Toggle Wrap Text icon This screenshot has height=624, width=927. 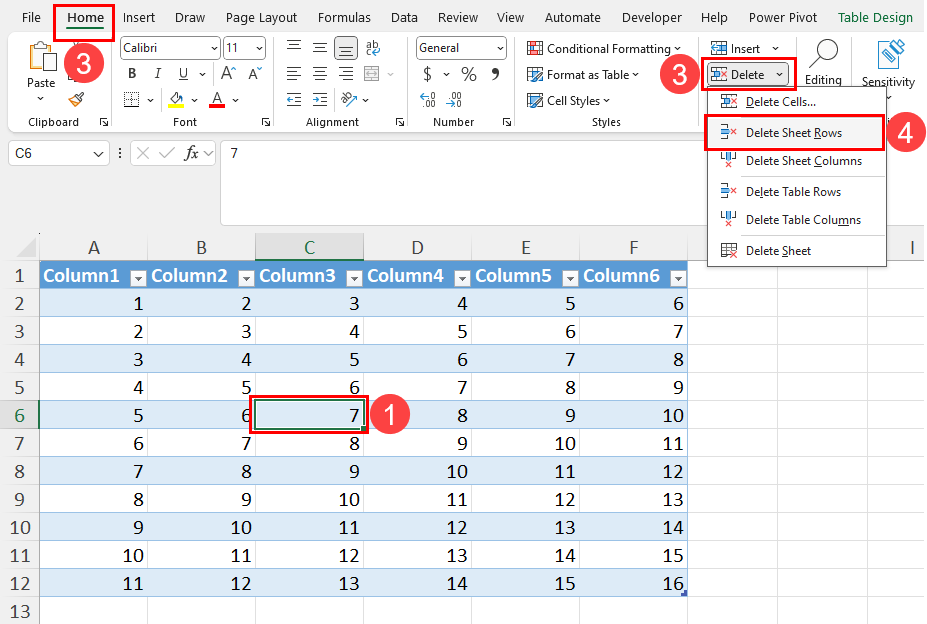click(x=373, y=47)
